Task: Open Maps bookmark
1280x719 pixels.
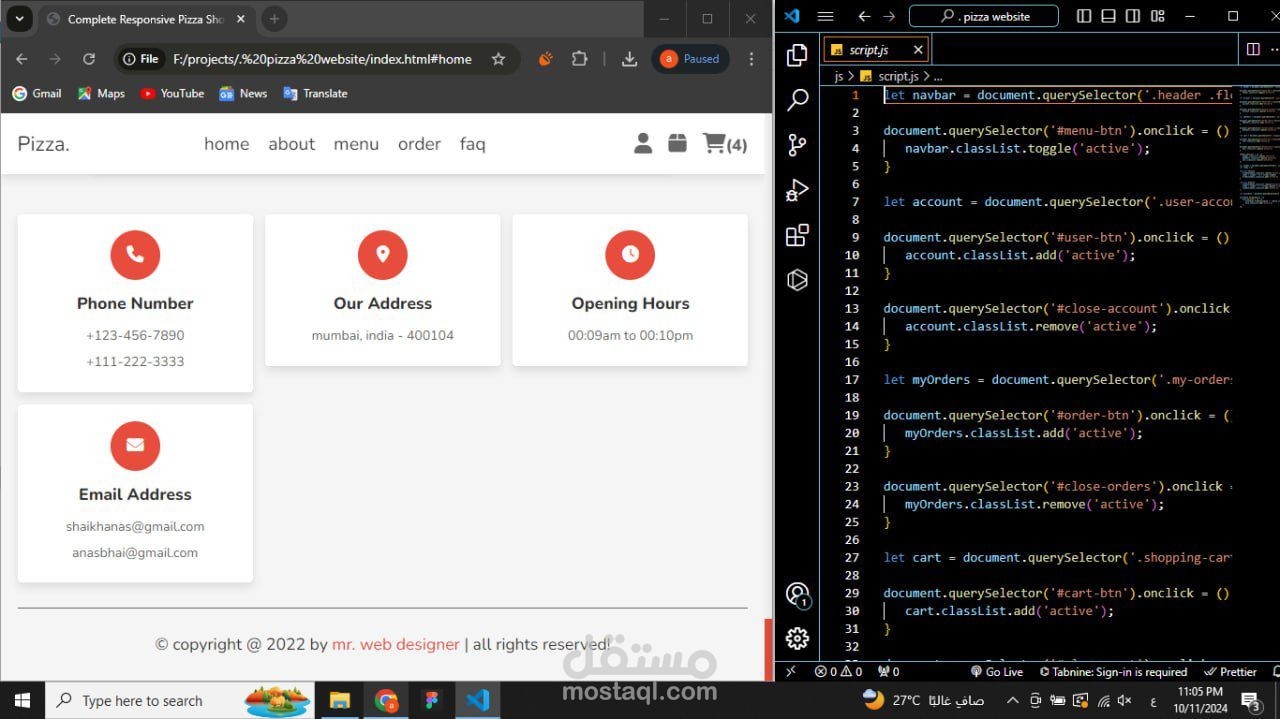Action: tap(101, 93)
